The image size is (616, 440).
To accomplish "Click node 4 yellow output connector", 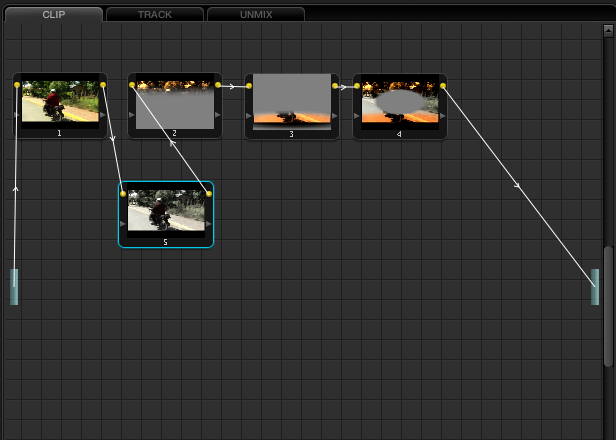I will [442, 86].
